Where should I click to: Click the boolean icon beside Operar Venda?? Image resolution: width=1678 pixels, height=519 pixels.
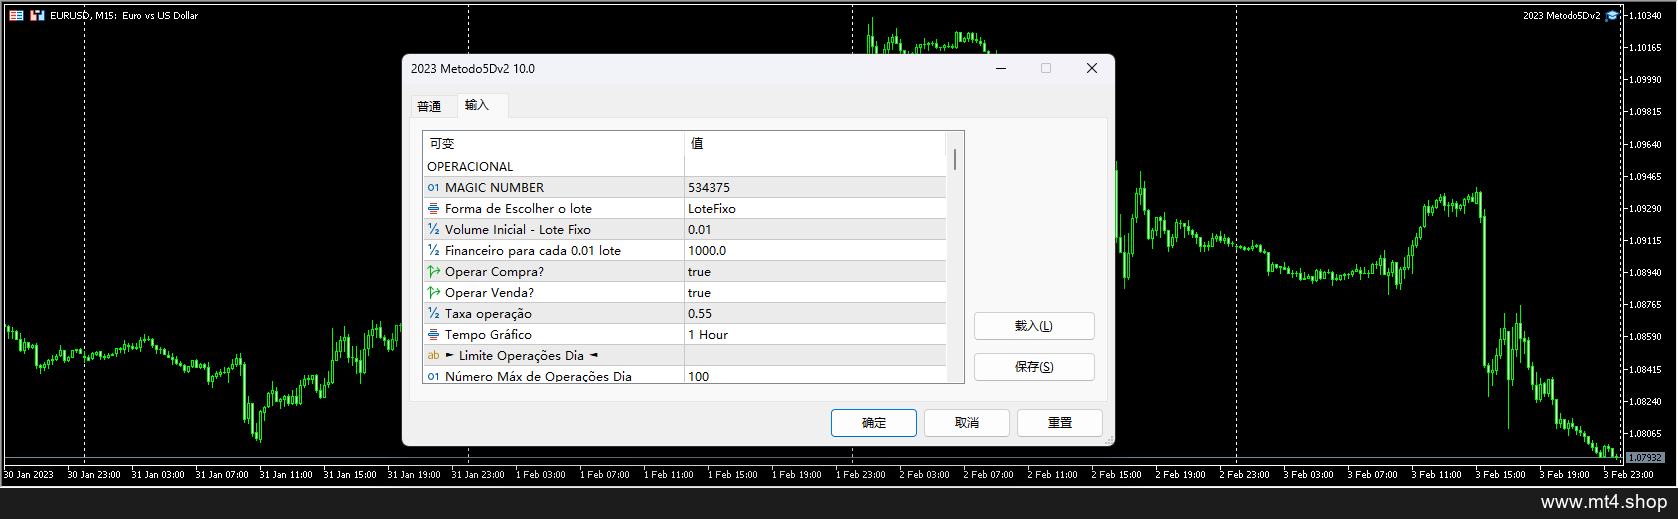pyautogui.click(x=433, y=292)
